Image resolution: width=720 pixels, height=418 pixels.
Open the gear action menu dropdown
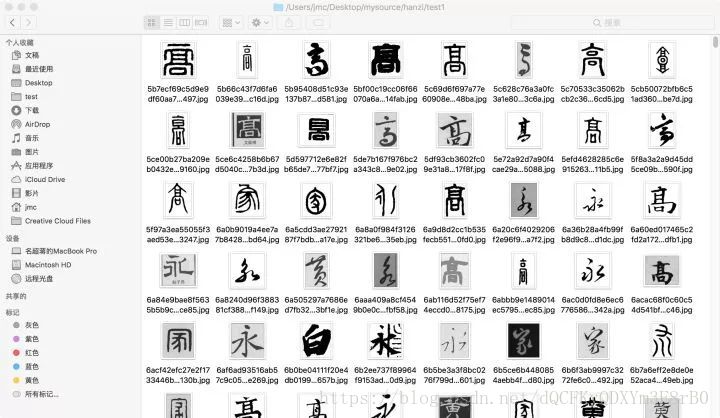point(260,22)
